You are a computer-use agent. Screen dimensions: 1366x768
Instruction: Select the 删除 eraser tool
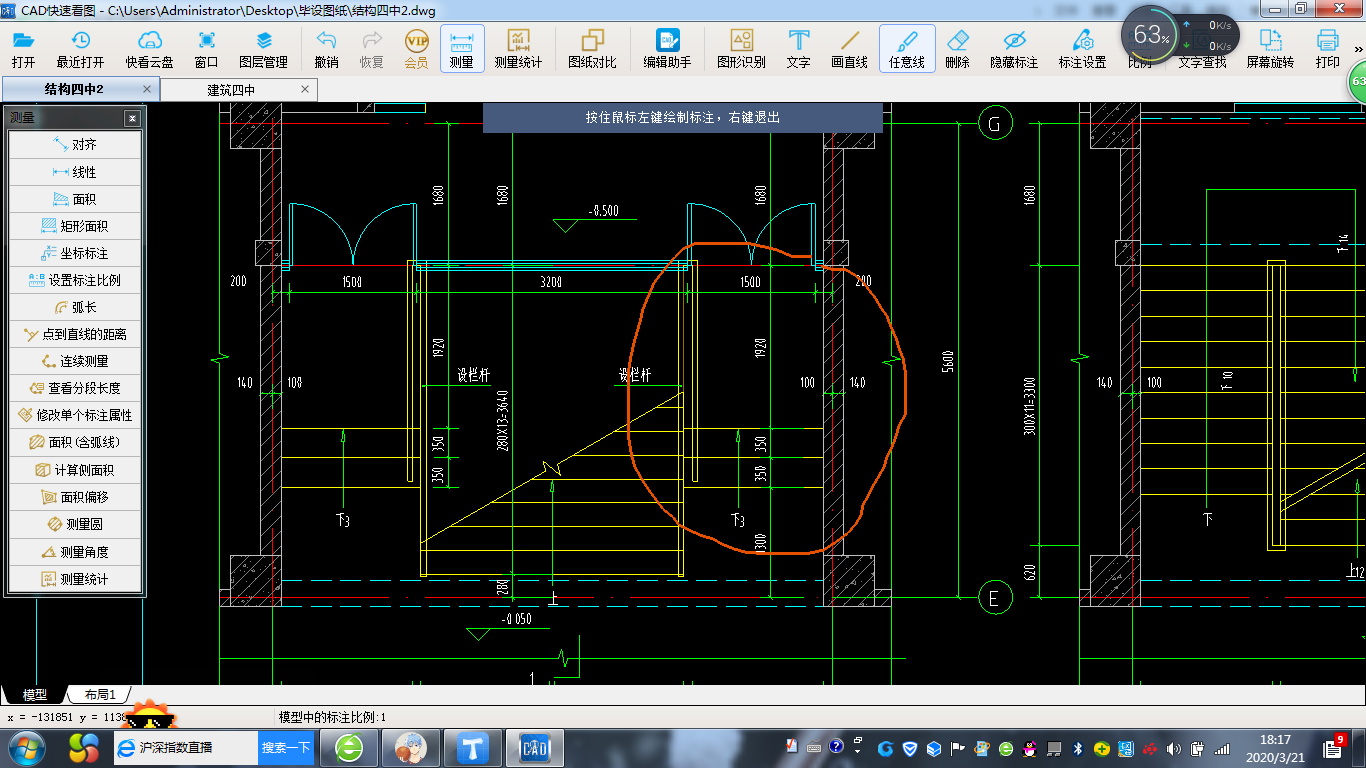957,49
